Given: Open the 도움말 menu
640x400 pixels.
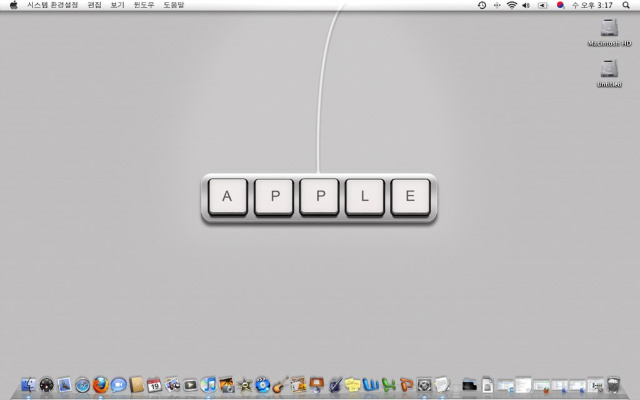Looking at the screenshot, I should point(173,5).
